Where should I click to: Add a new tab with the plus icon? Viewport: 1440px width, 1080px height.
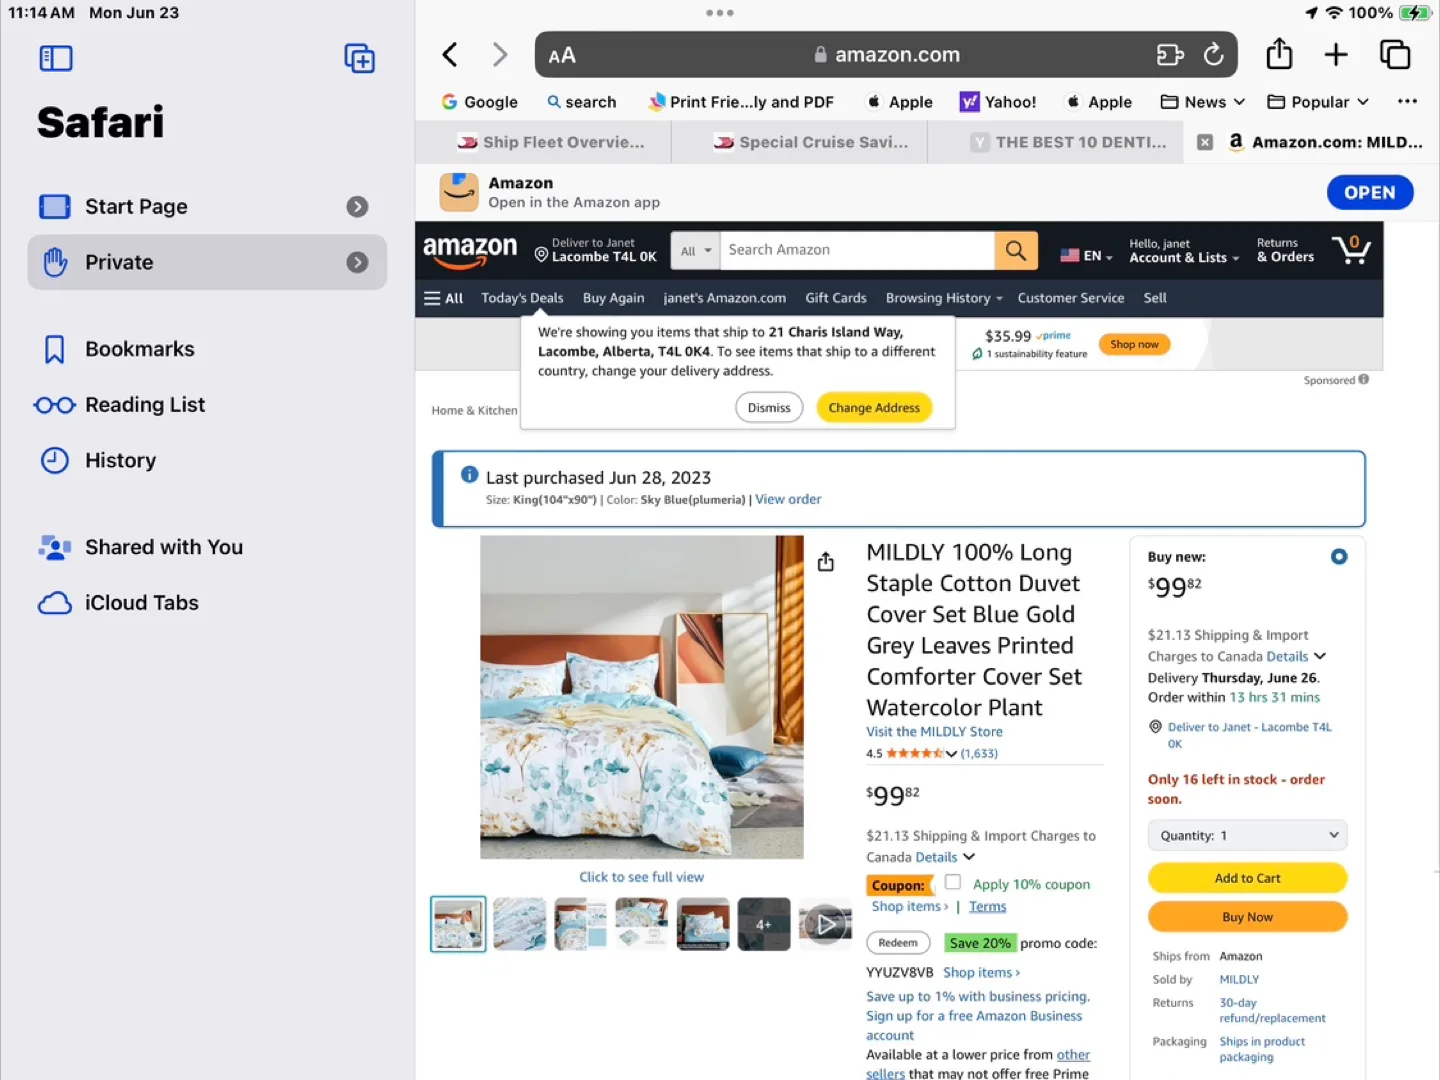point(1336,55)
